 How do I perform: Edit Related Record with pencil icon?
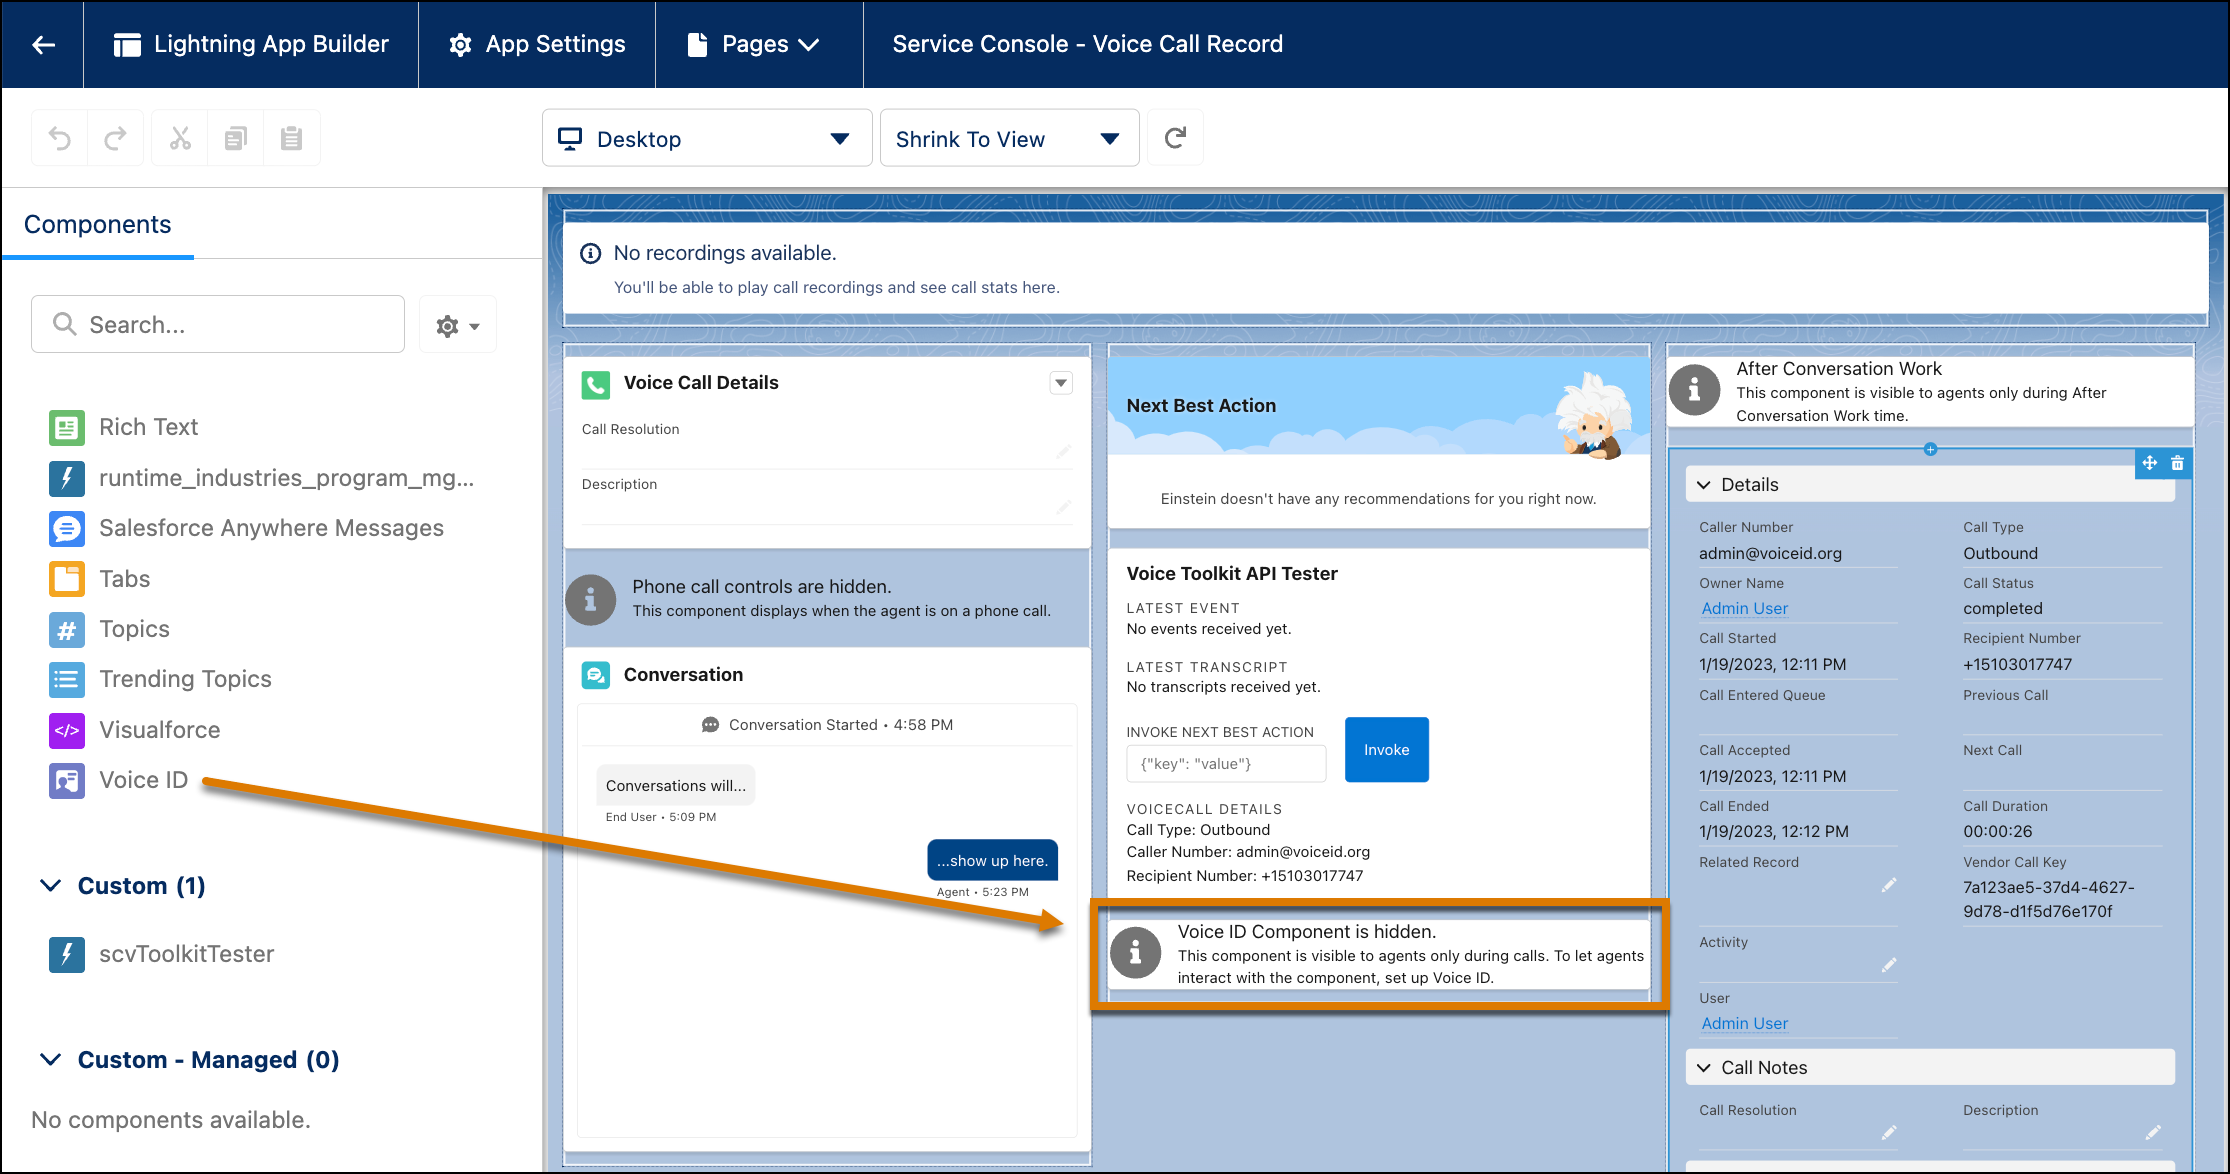(1888, 885)
